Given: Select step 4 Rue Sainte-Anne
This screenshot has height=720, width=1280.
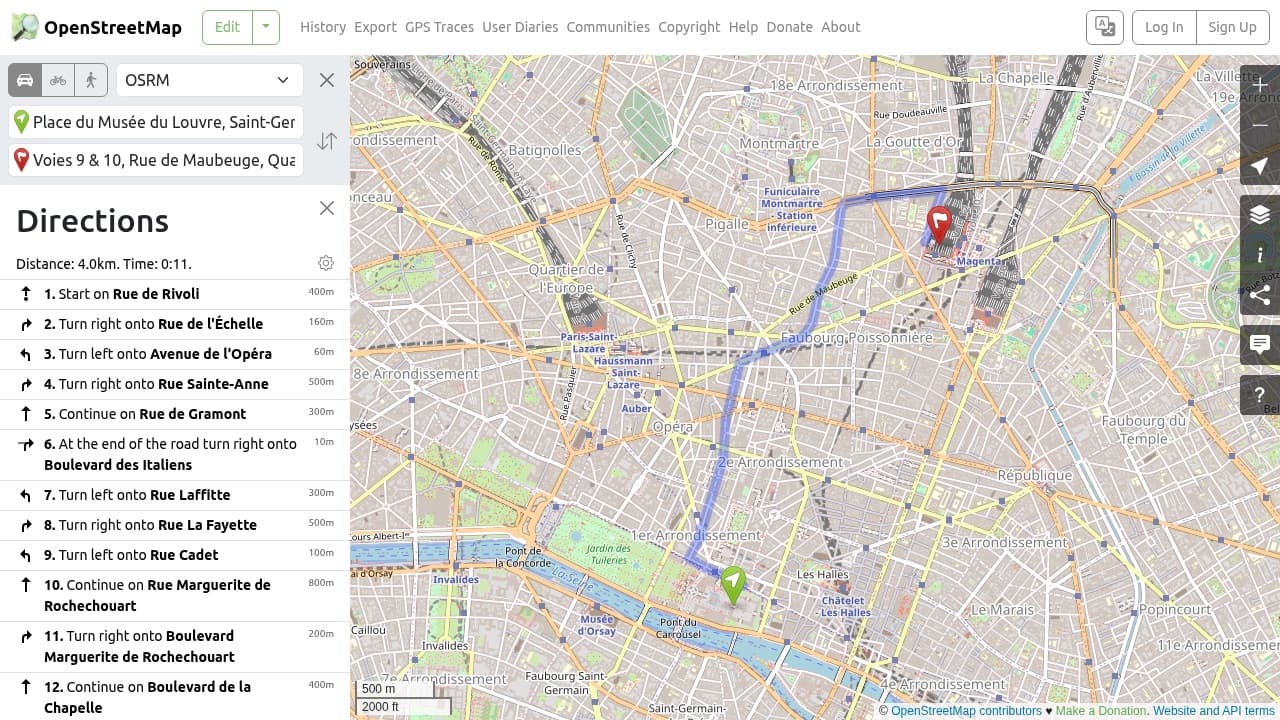Looking at the screenshot, I should pyautogui.click(x=175, y=384).
